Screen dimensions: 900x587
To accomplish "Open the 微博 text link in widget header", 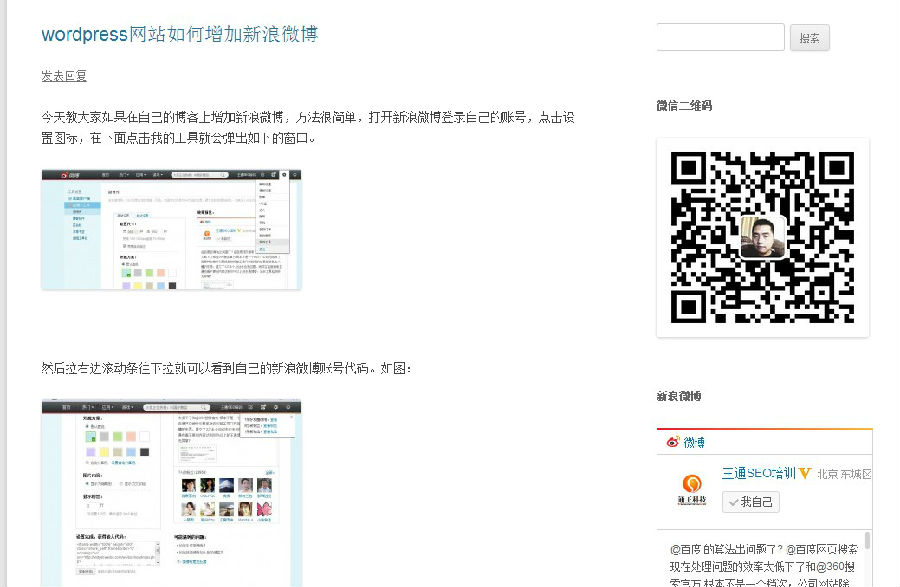I will click(x=694, y=442).
